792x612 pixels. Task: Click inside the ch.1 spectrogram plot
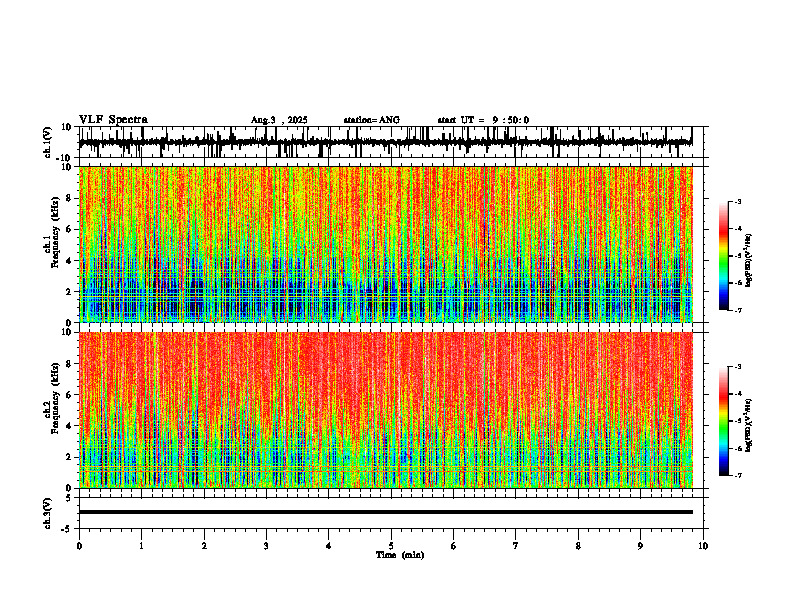(385, 244)
